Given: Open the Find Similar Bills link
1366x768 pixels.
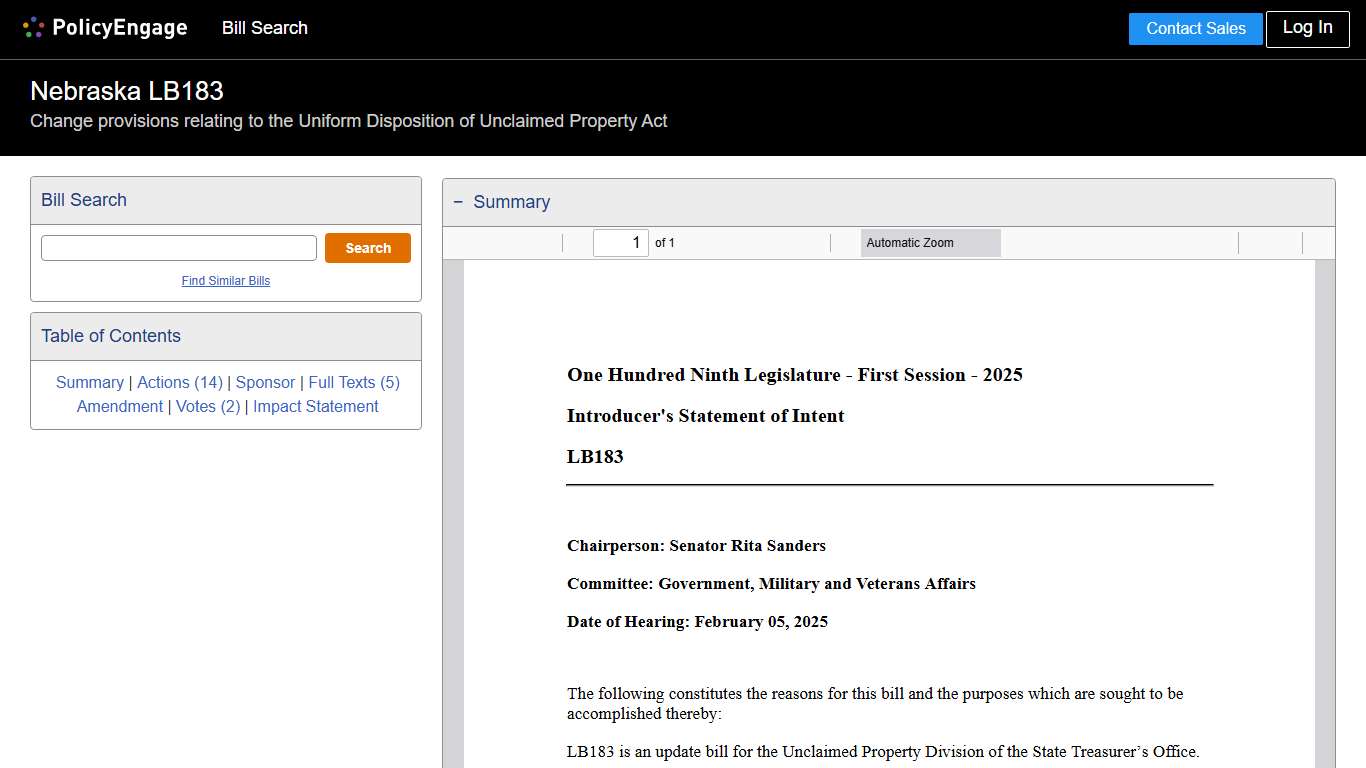Looking at the screenshot, I should click(x=225, y=281).
